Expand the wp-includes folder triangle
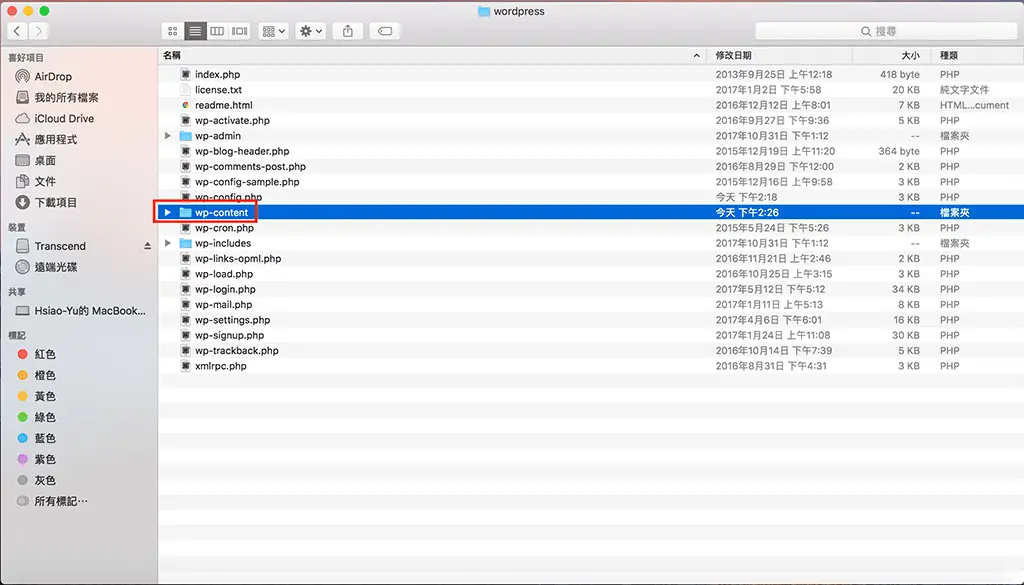The image size is (1024, 585). point(168,243)
